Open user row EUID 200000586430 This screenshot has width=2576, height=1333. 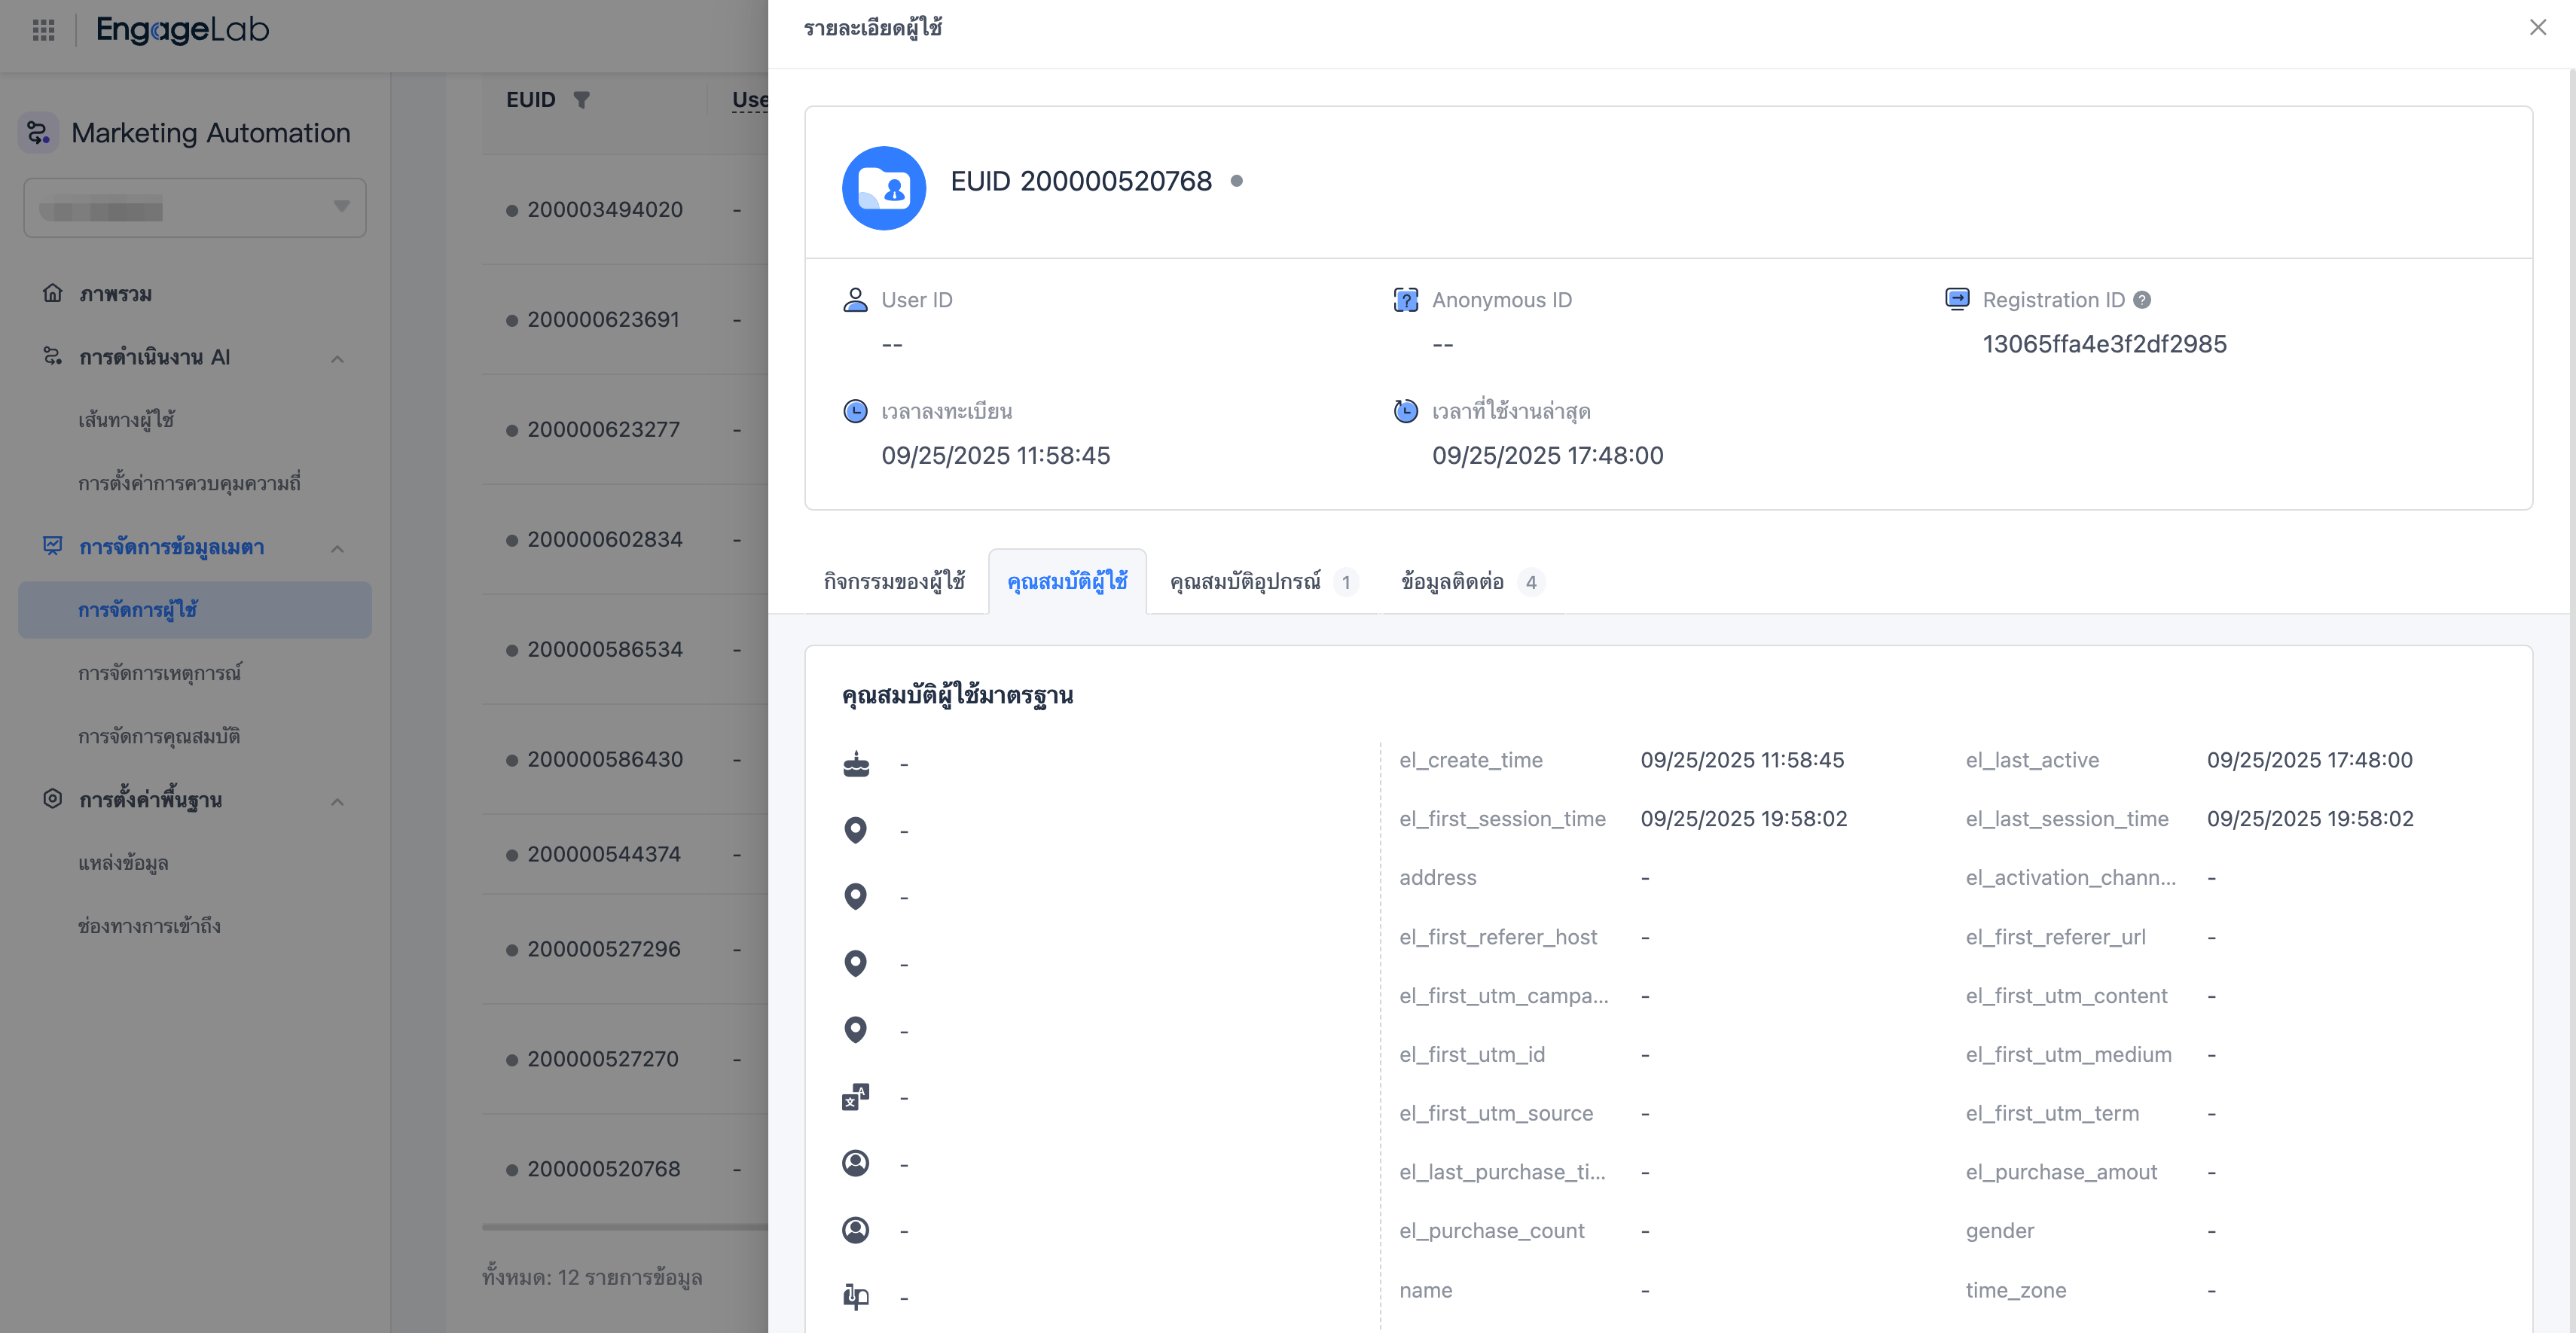[605, 760]
